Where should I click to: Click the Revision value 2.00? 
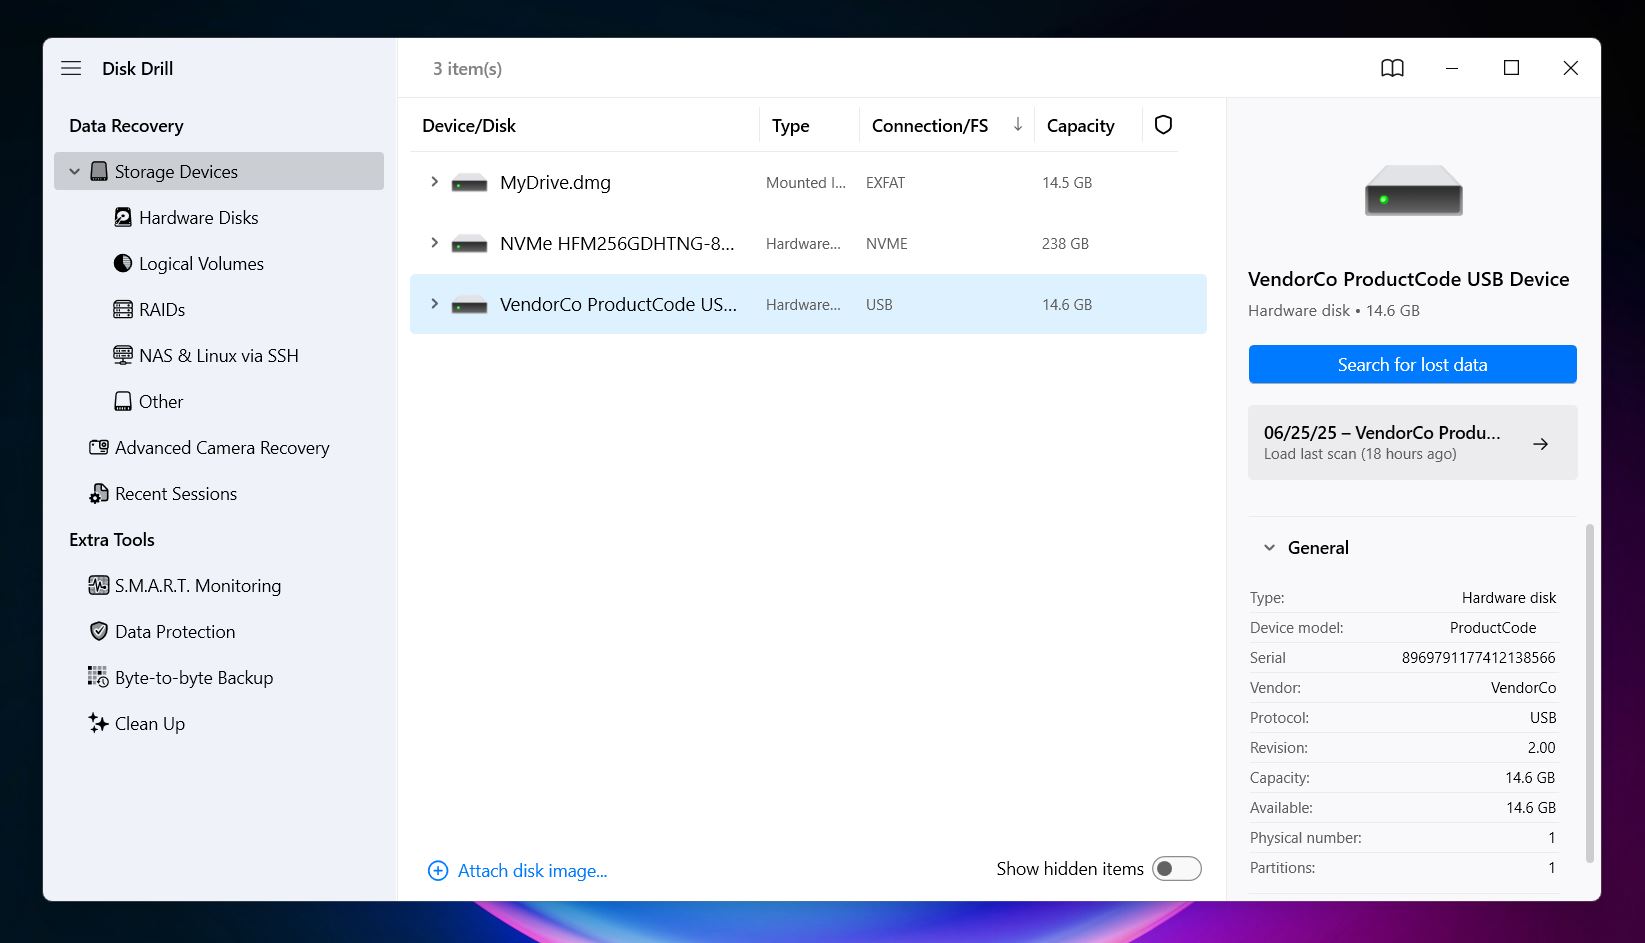[1541, 748]
